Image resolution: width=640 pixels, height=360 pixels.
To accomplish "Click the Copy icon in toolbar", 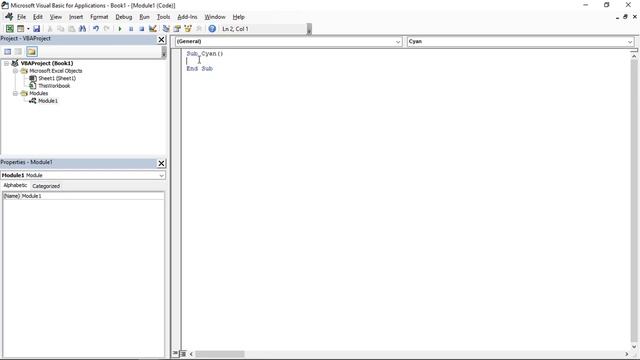I will click(60, 29).
